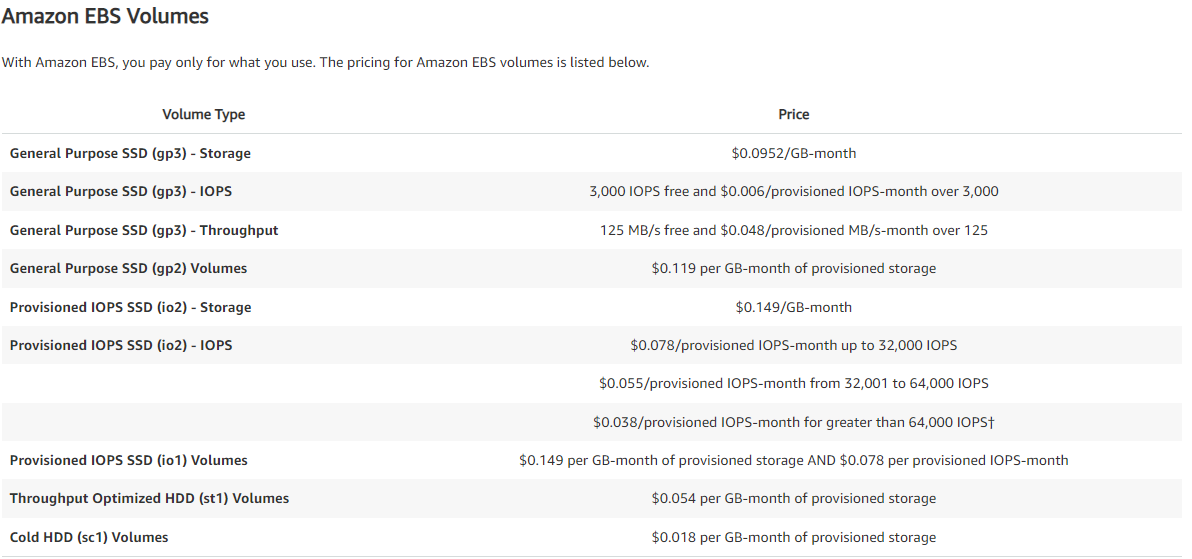Screen dimensions: 1192x559
Task: Click Provisioned IOPS SSD (io2) - Storage label
Action: pyautogui.click(x=131, y=307)
